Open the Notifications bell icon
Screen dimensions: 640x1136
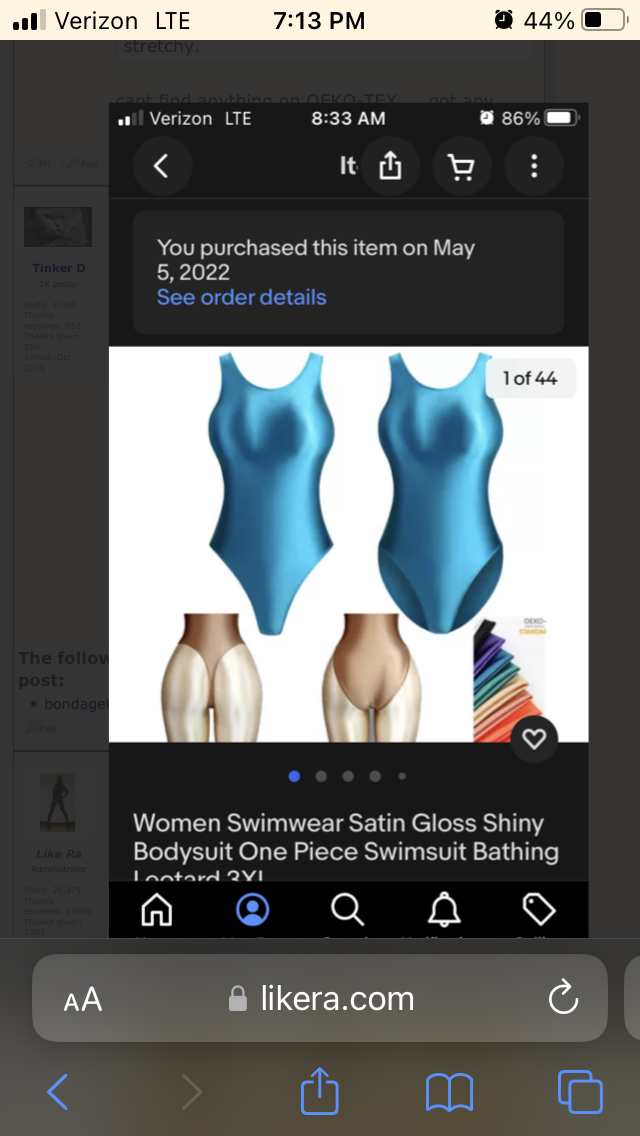444,909
